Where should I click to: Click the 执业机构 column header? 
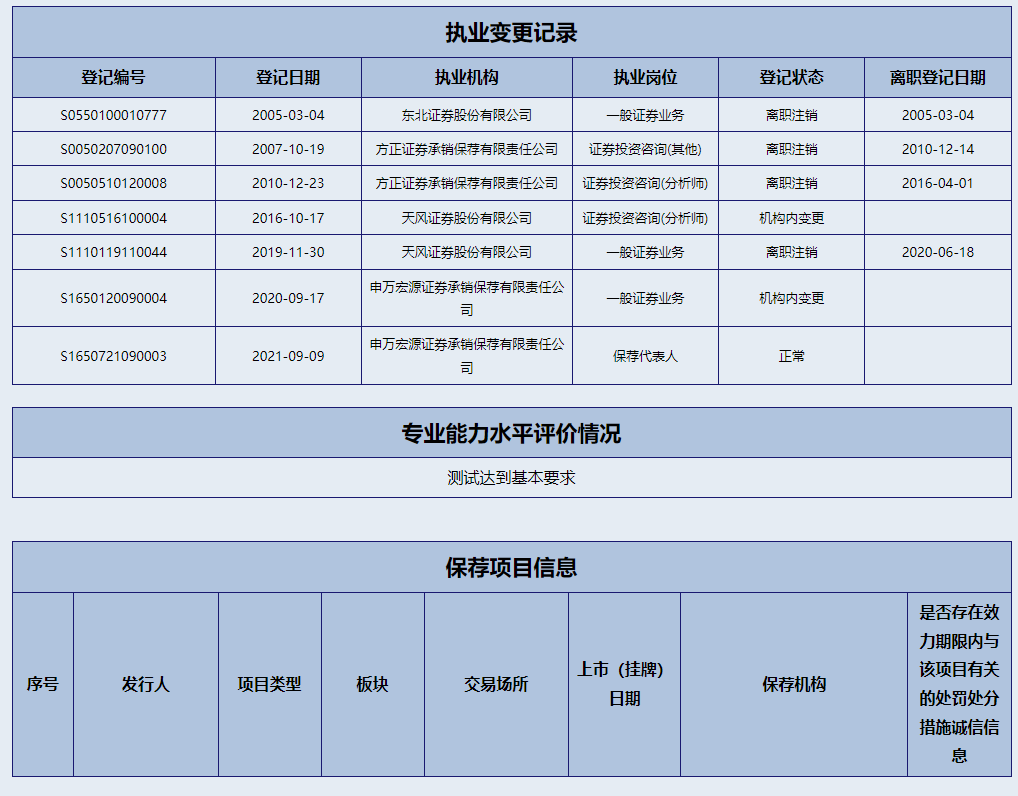point(467,78)
